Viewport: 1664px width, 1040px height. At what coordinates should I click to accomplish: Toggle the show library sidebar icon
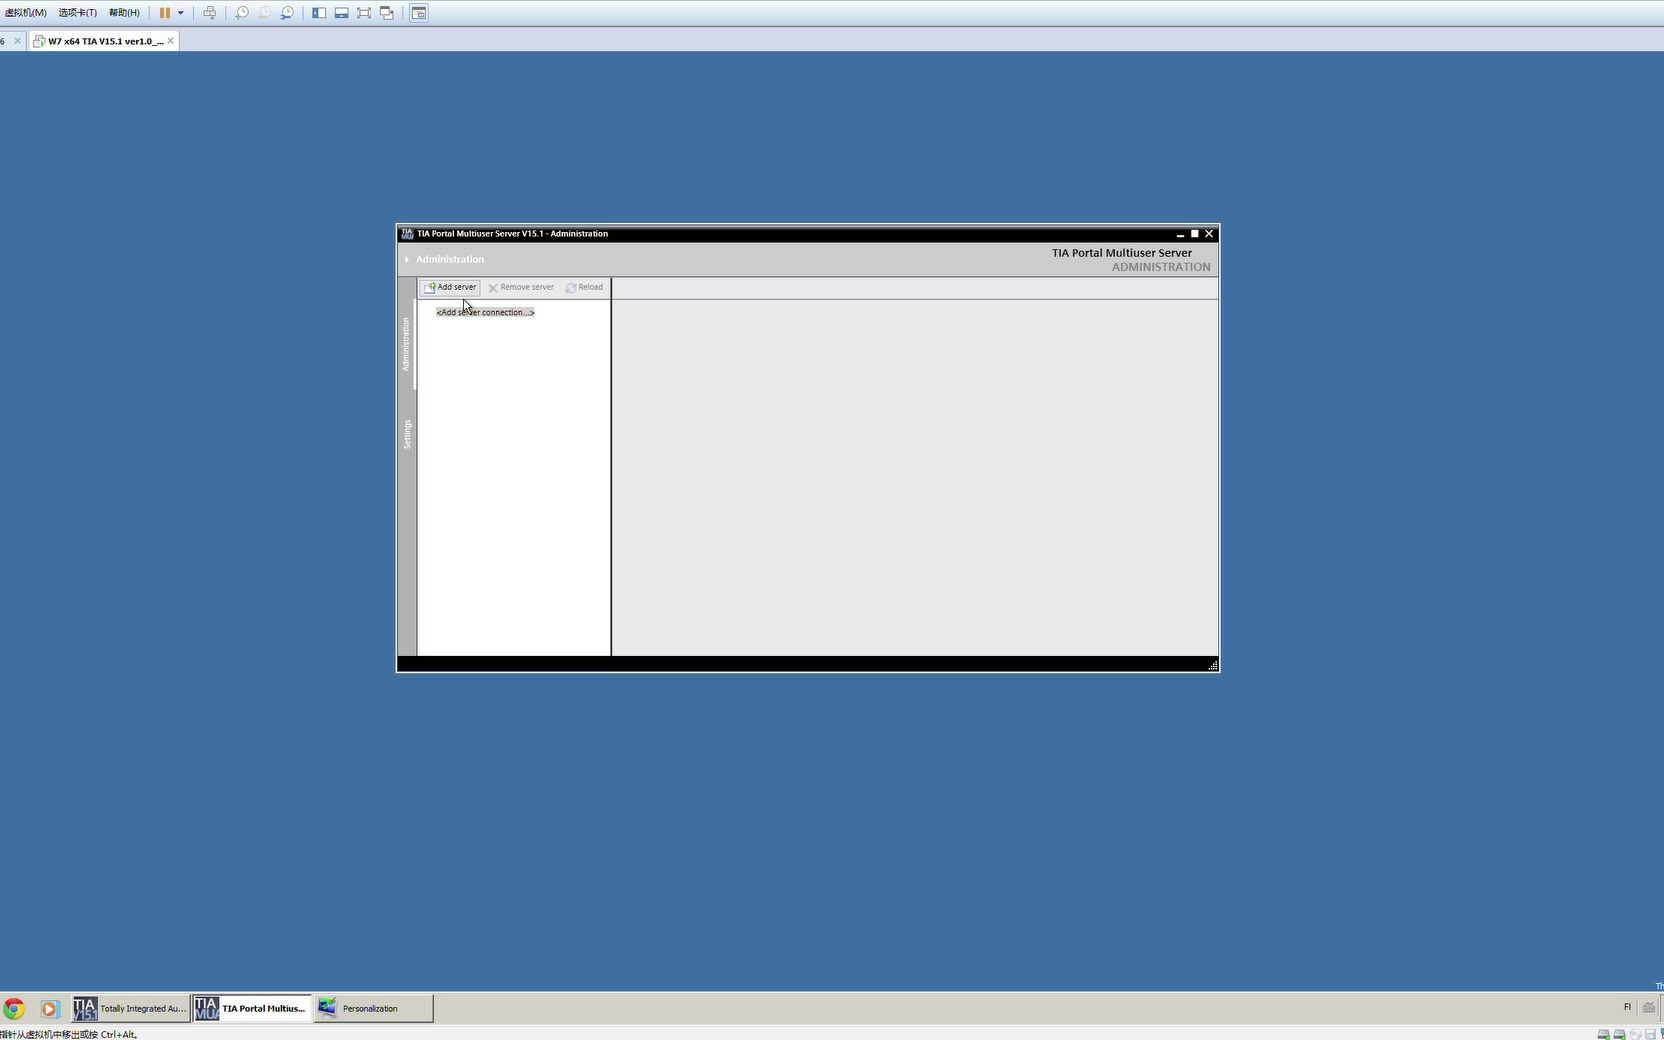coord(319,13)
